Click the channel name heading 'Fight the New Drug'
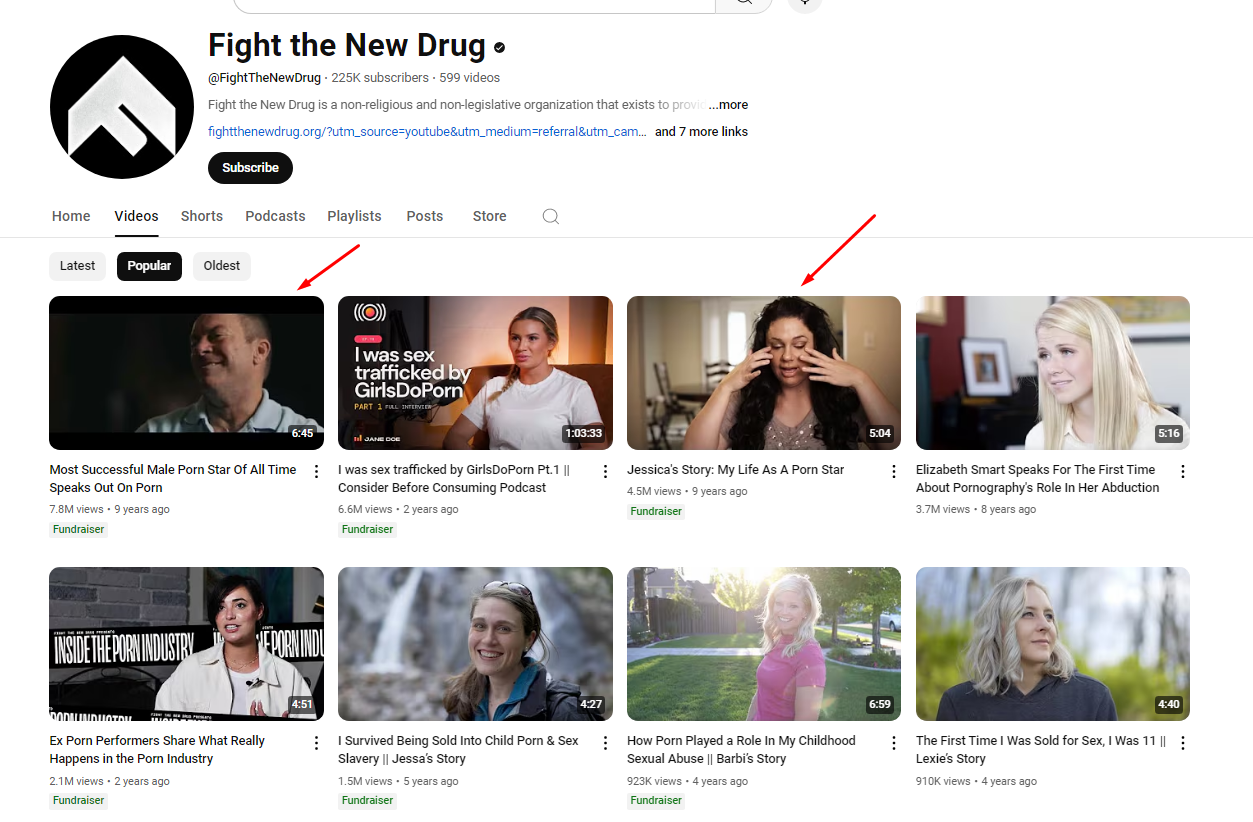The image size is (1253, 822). click(x=347, y=46)
